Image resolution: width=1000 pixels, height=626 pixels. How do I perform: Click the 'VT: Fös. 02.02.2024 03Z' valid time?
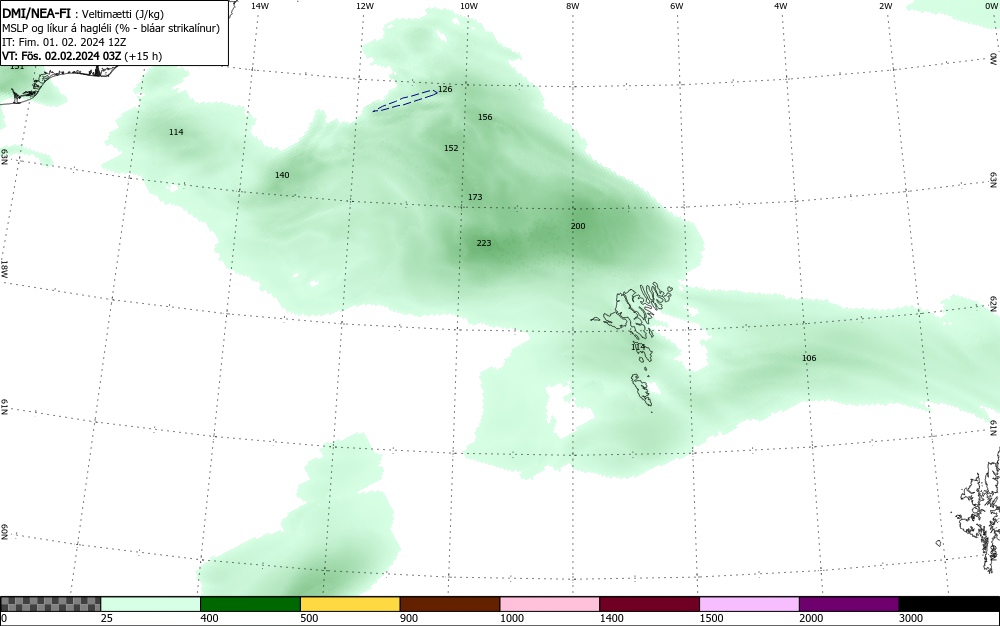point(61,56)
